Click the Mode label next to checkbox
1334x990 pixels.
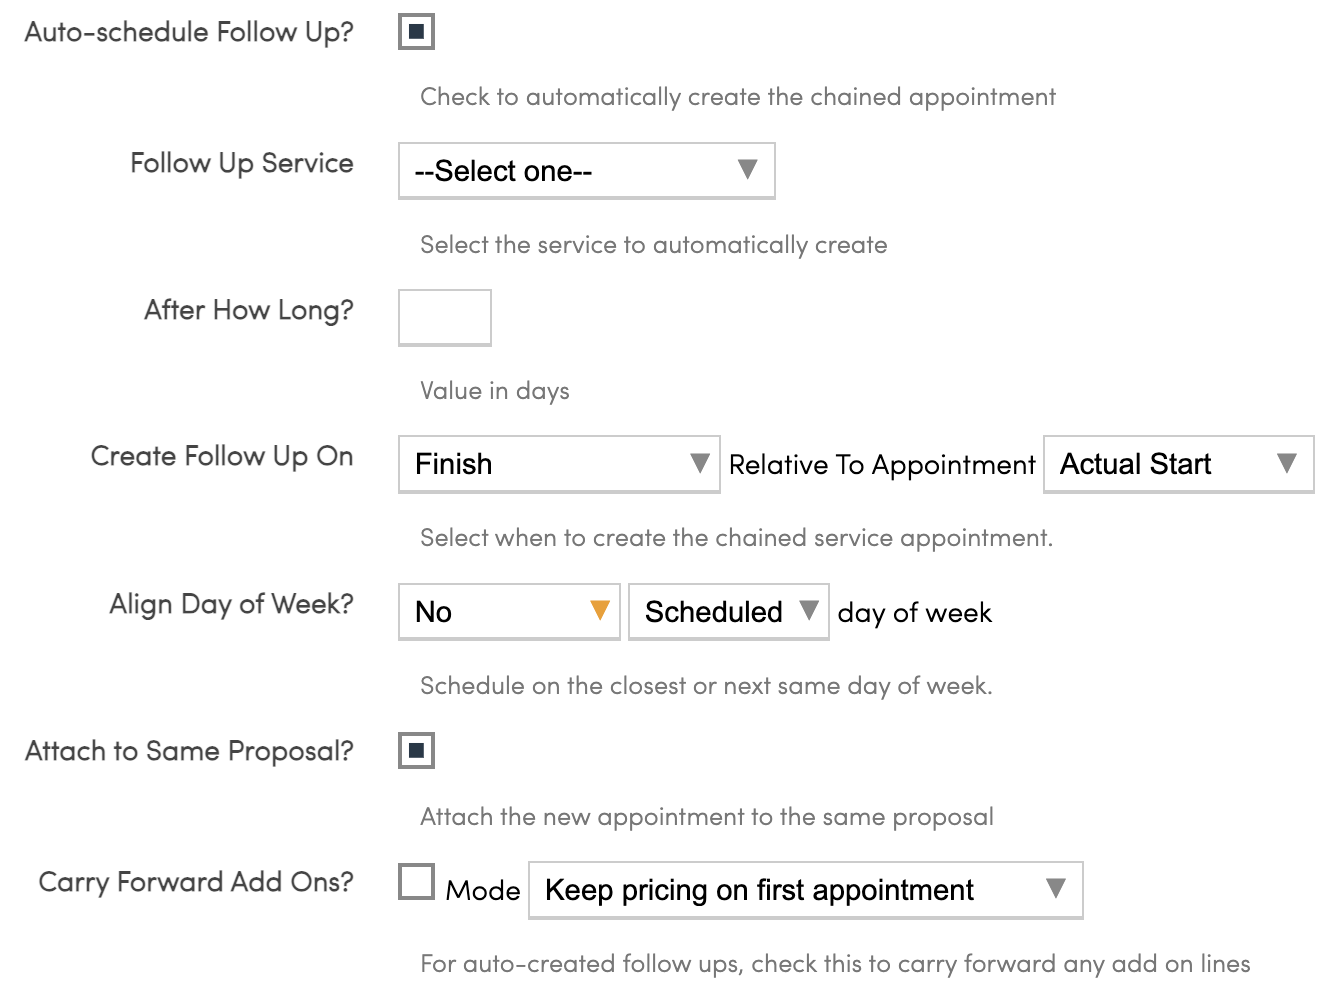point(483,890)
